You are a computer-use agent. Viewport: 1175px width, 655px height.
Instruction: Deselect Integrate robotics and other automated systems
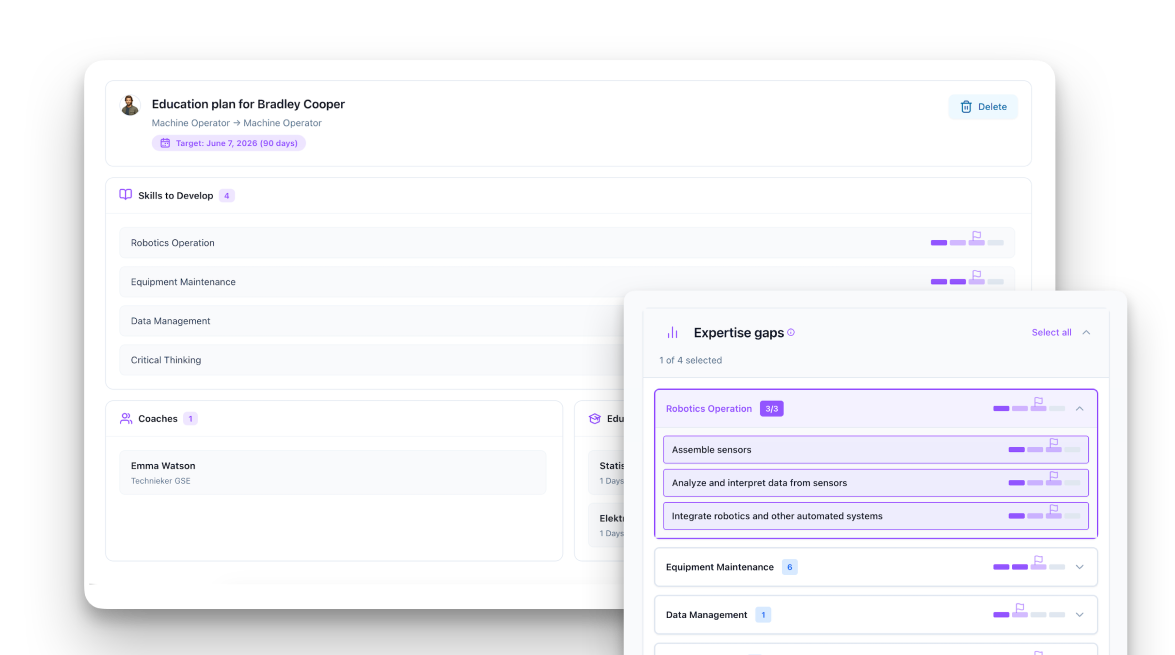[x=850, y=515]
